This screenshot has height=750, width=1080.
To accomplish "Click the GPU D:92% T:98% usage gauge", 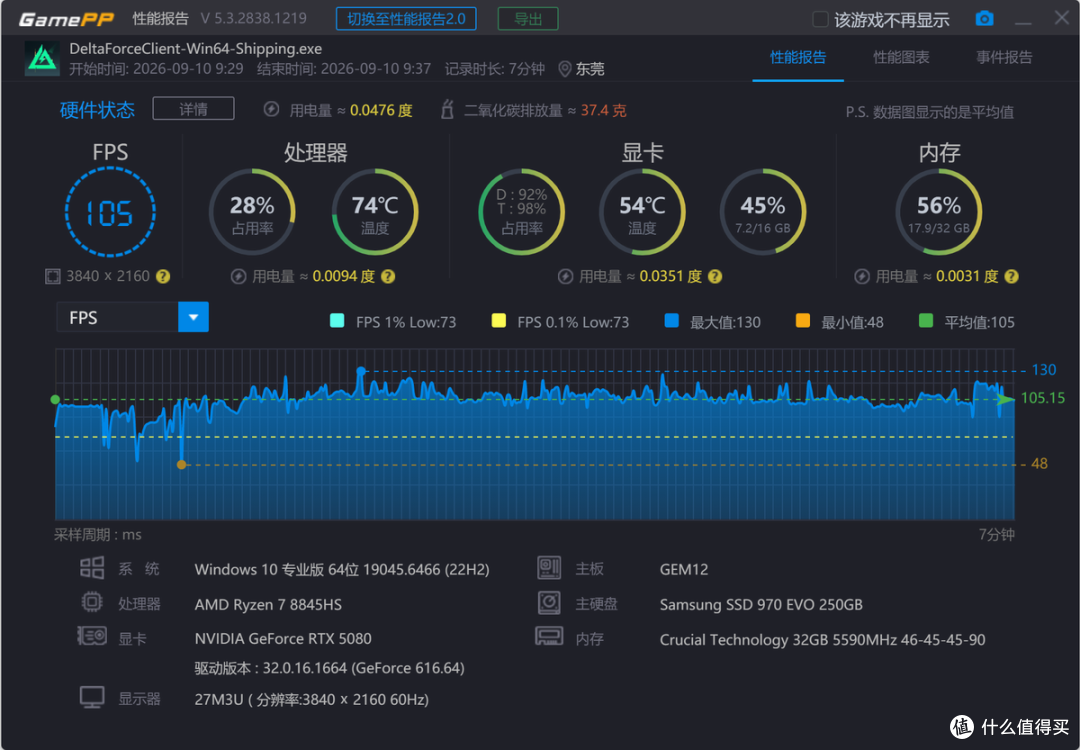I will (521, 212).
